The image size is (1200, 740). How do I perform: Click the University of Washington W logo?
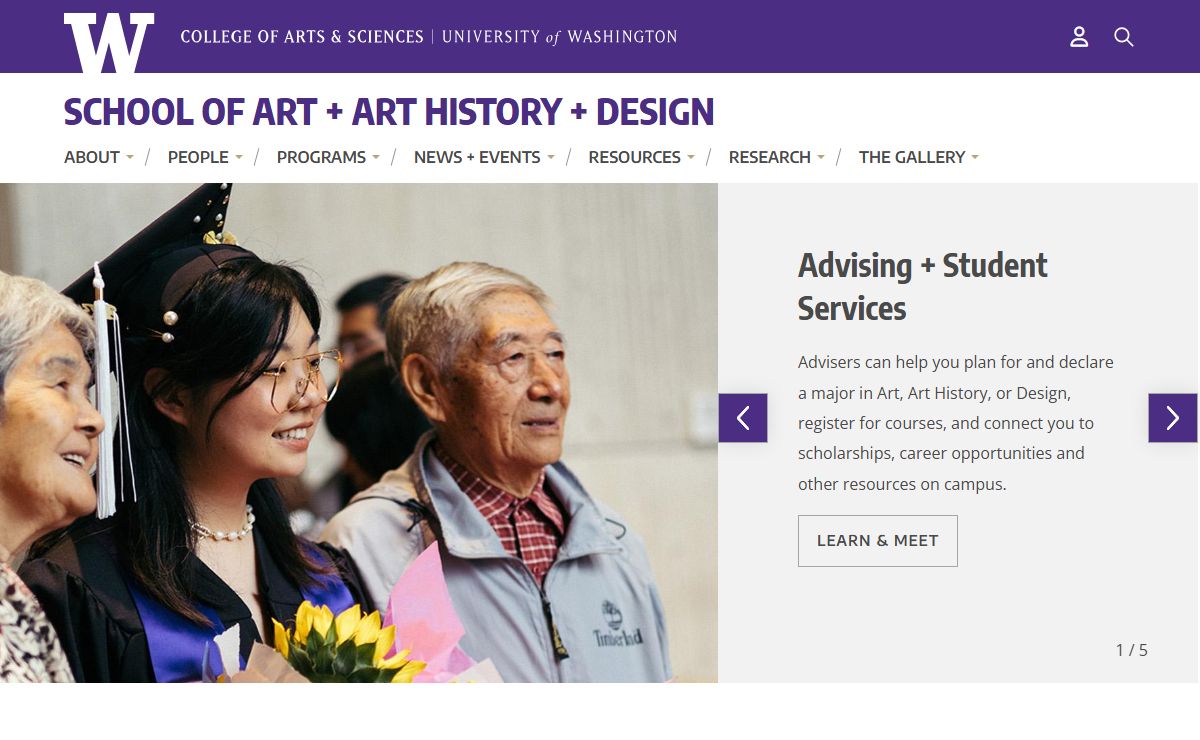109,43
